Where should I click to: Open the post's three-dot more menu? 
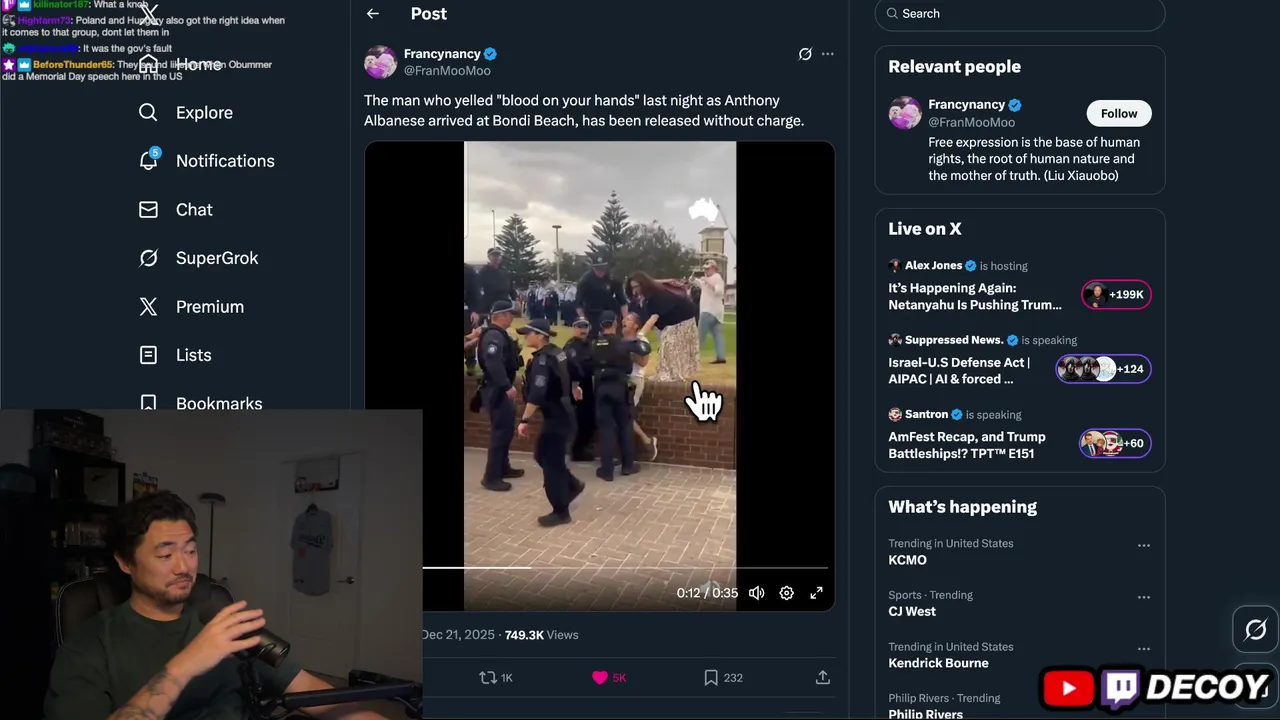pos(827,54)
